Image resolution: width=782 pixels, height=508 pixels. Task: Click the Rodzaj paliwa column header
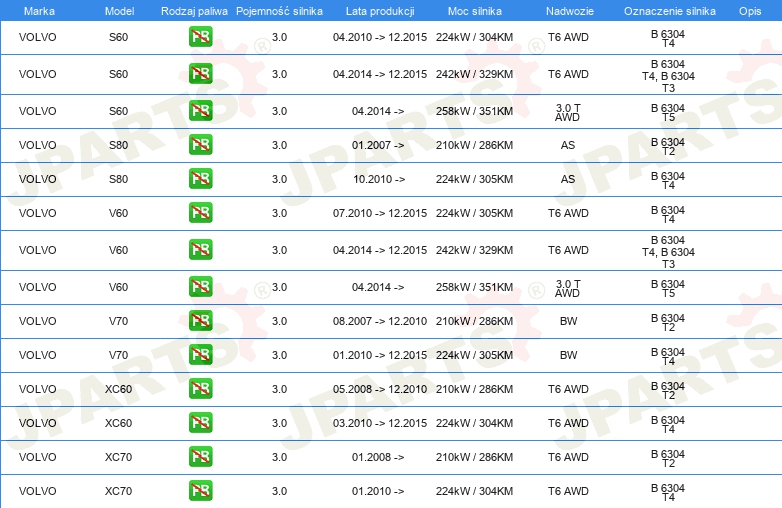coord(194,11)
